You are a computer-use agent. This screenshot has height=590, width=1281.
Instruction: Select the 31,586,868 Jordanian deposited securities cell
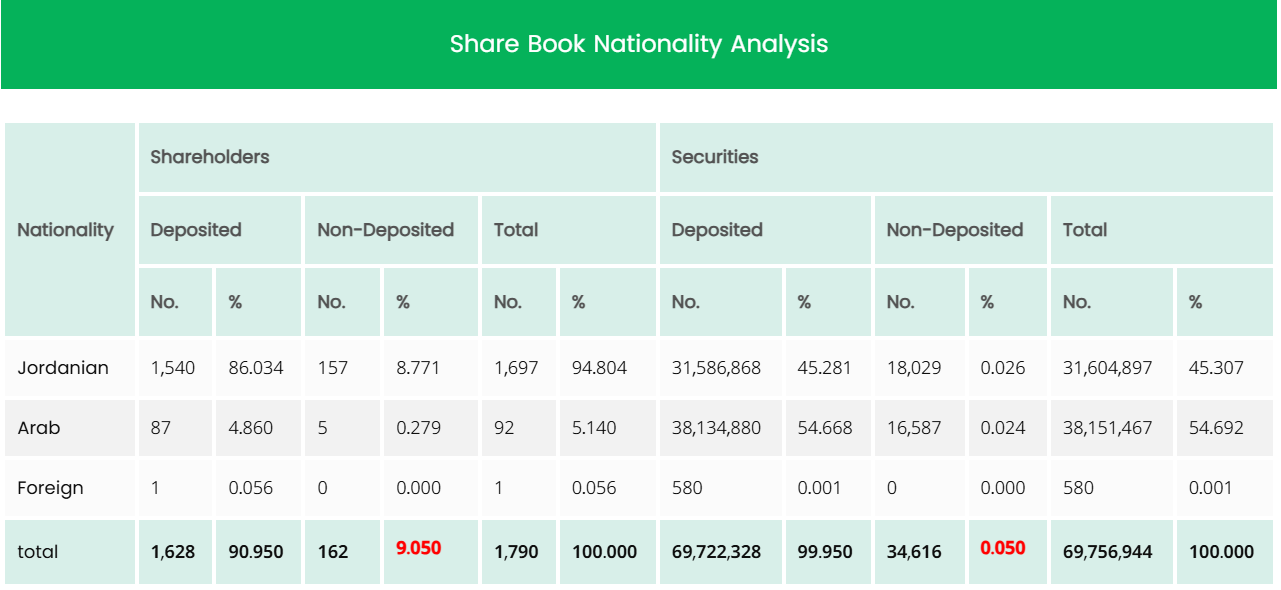[x=716, y=368]
